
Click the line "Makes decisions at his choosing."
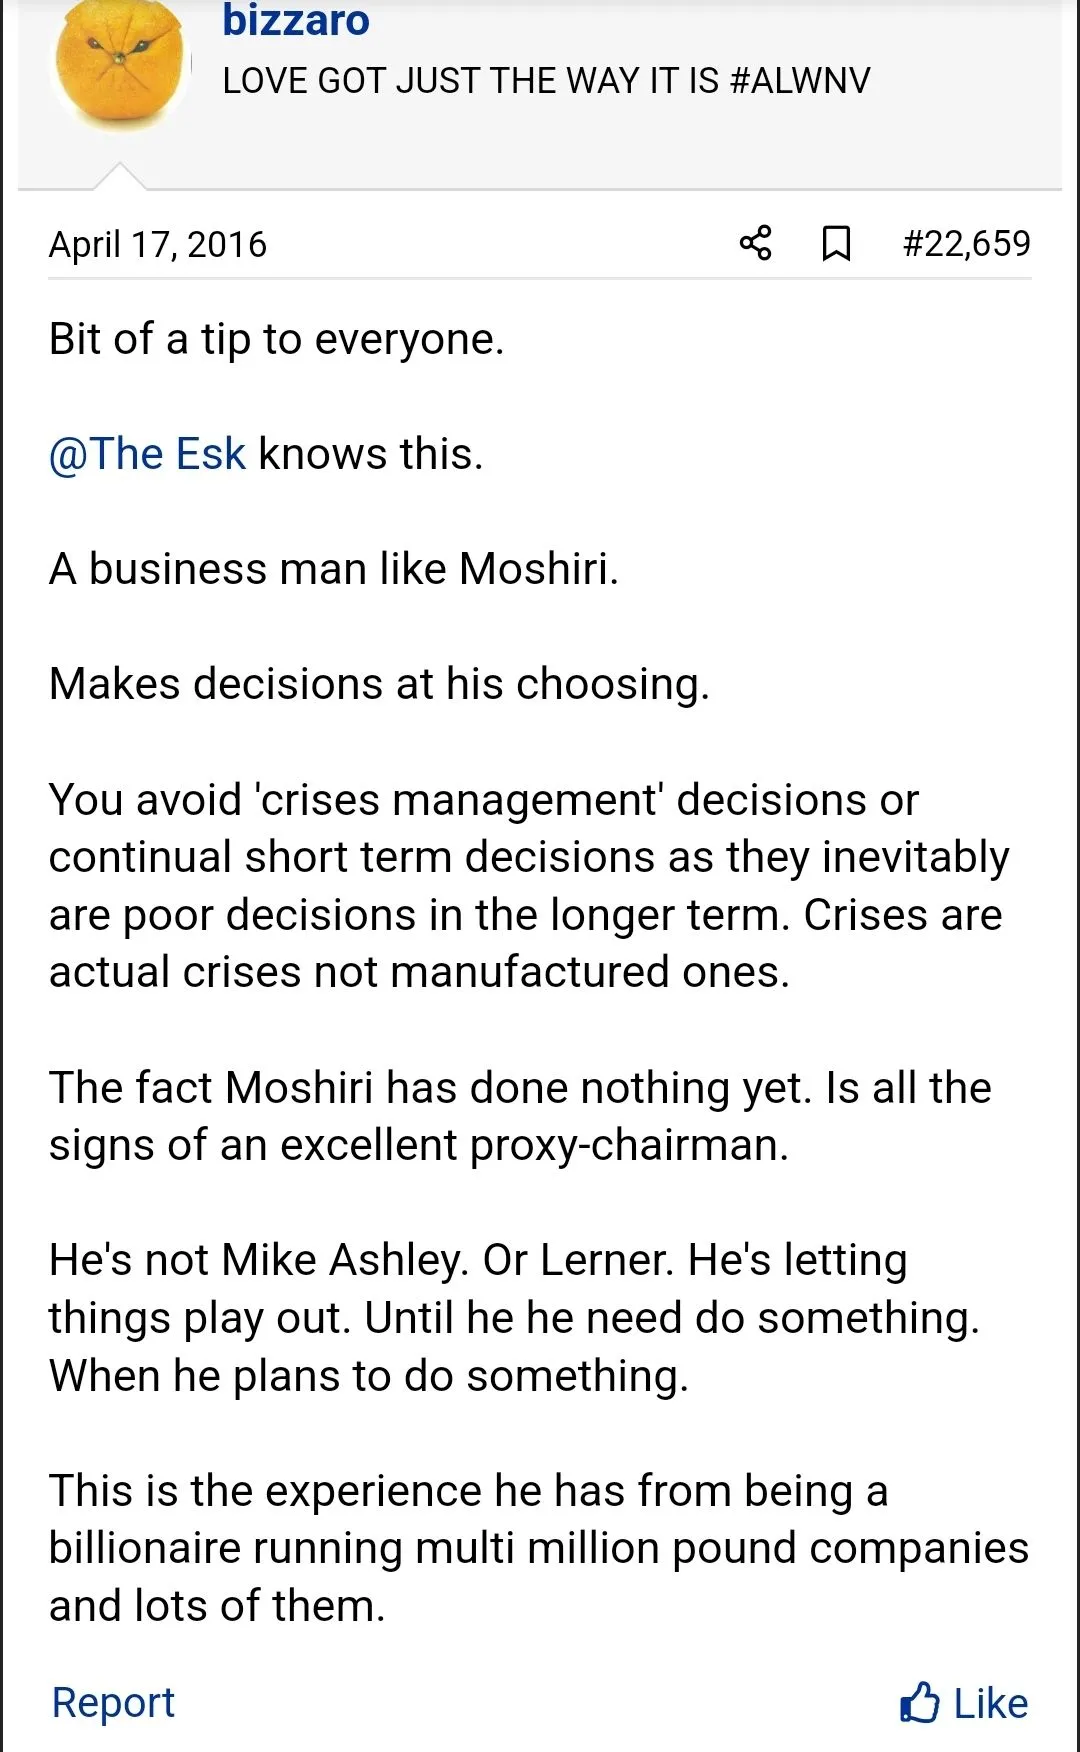click(x=379, y=684)
